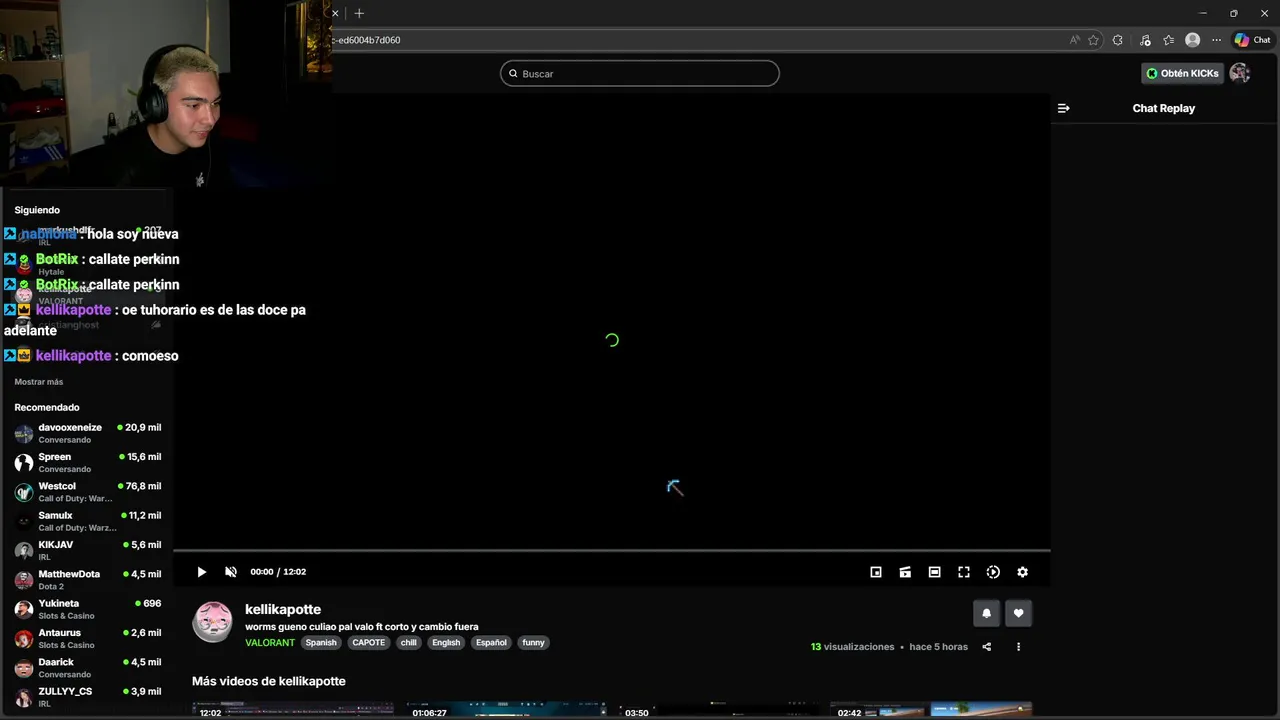This screenshot has height=720, width=1280.
Task: Click the hace 5 horas timestamp
Action: [x=938, y=647]
